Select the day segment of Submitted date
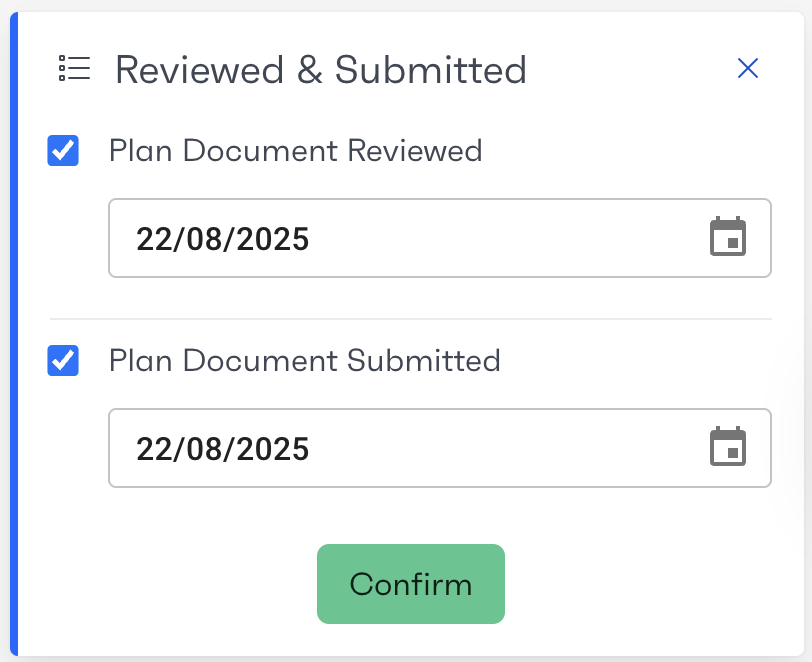This screenshot has height=662, width=812. pos(154,448)
